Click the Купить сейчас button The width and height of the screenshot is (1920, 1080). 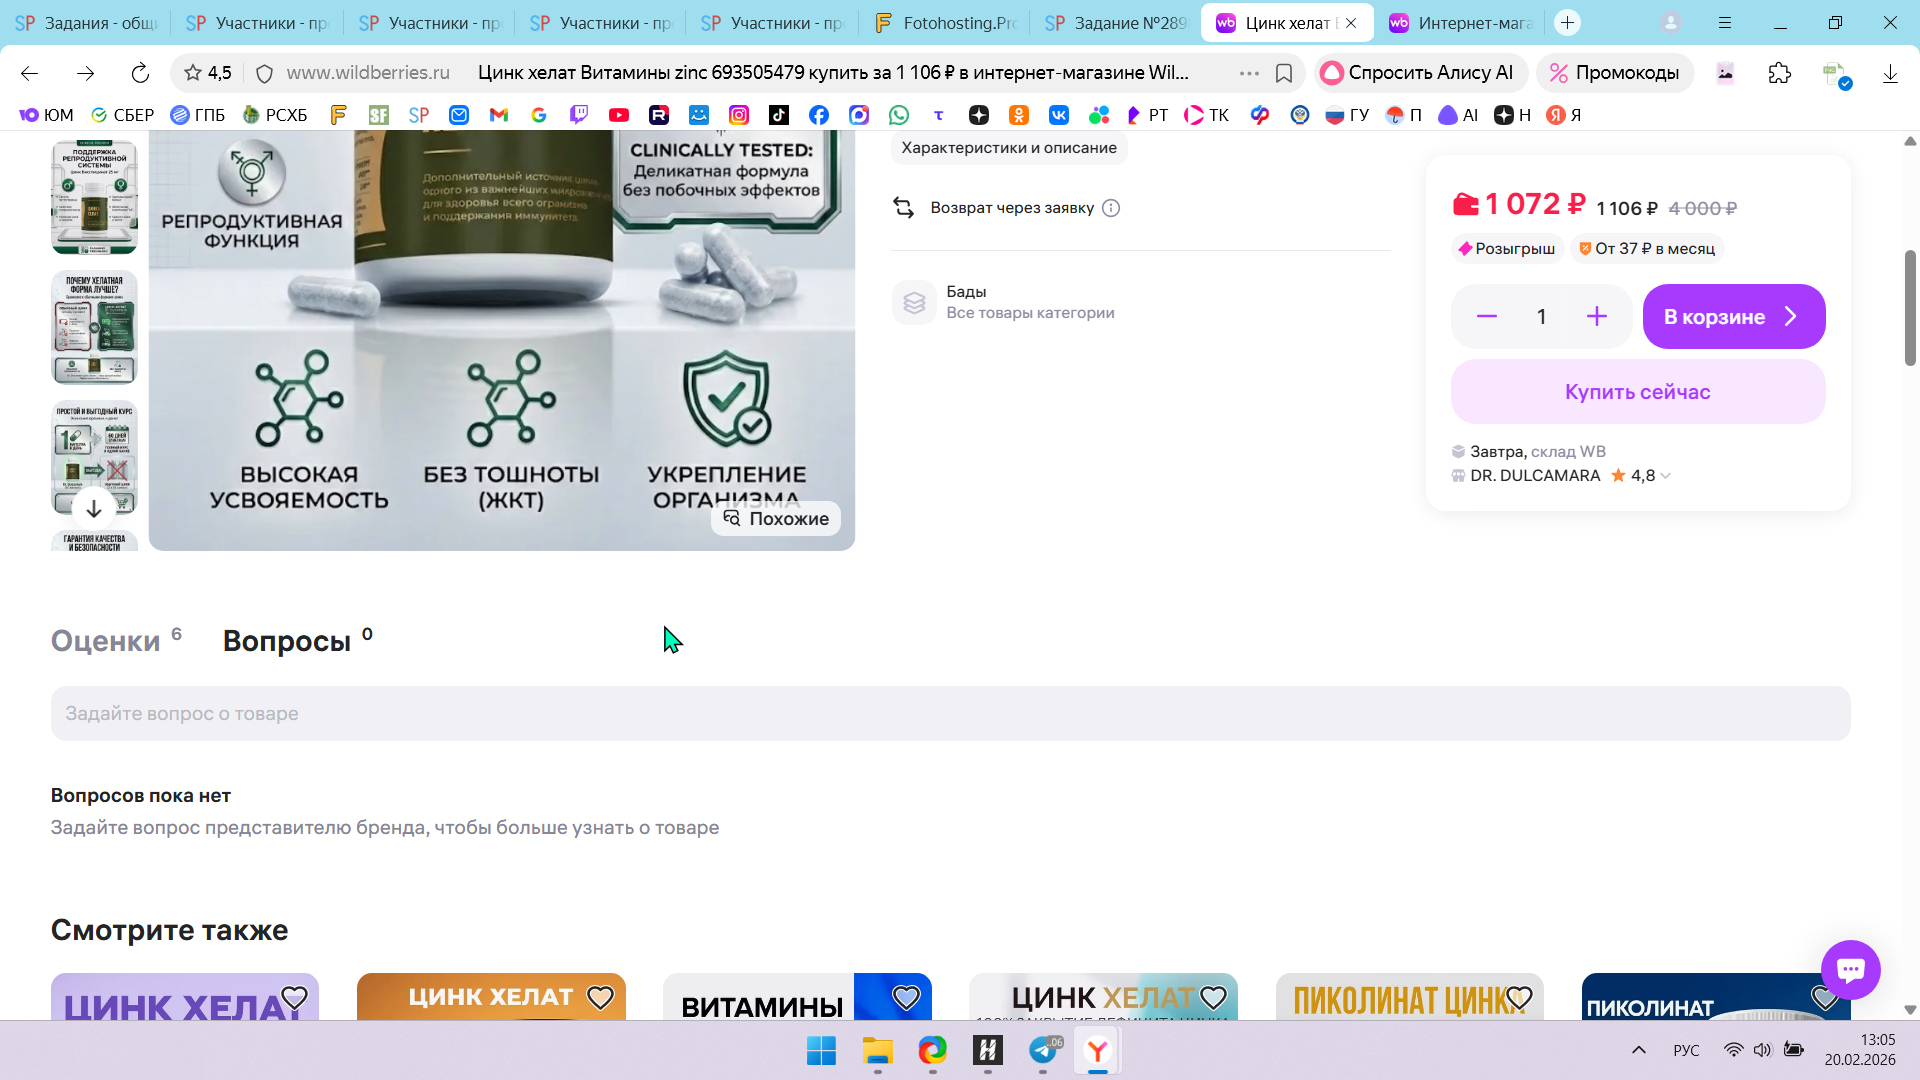(1637, 392)
